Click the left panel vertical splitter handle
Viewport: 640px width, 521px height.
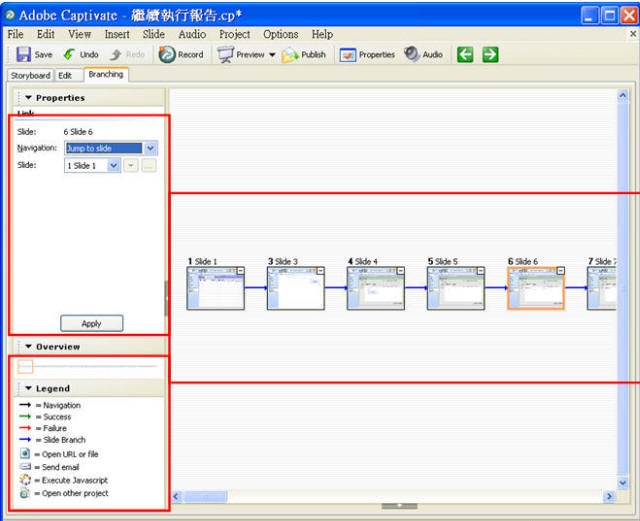(166, 298)
